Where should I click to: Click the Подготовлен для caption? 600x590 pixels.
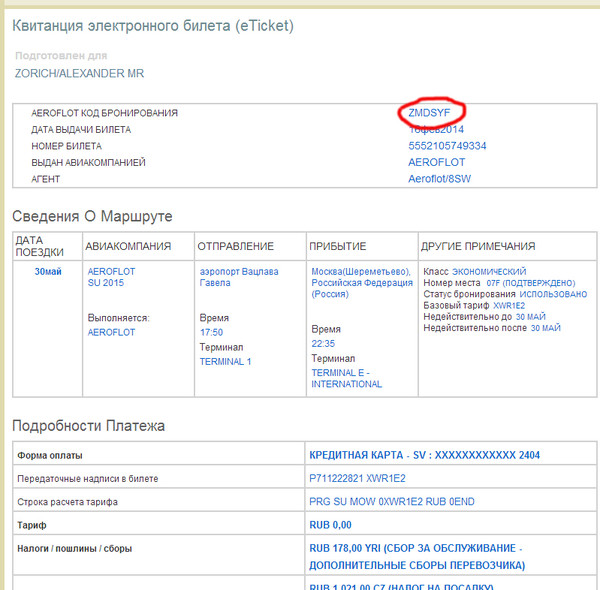[61, 56]
